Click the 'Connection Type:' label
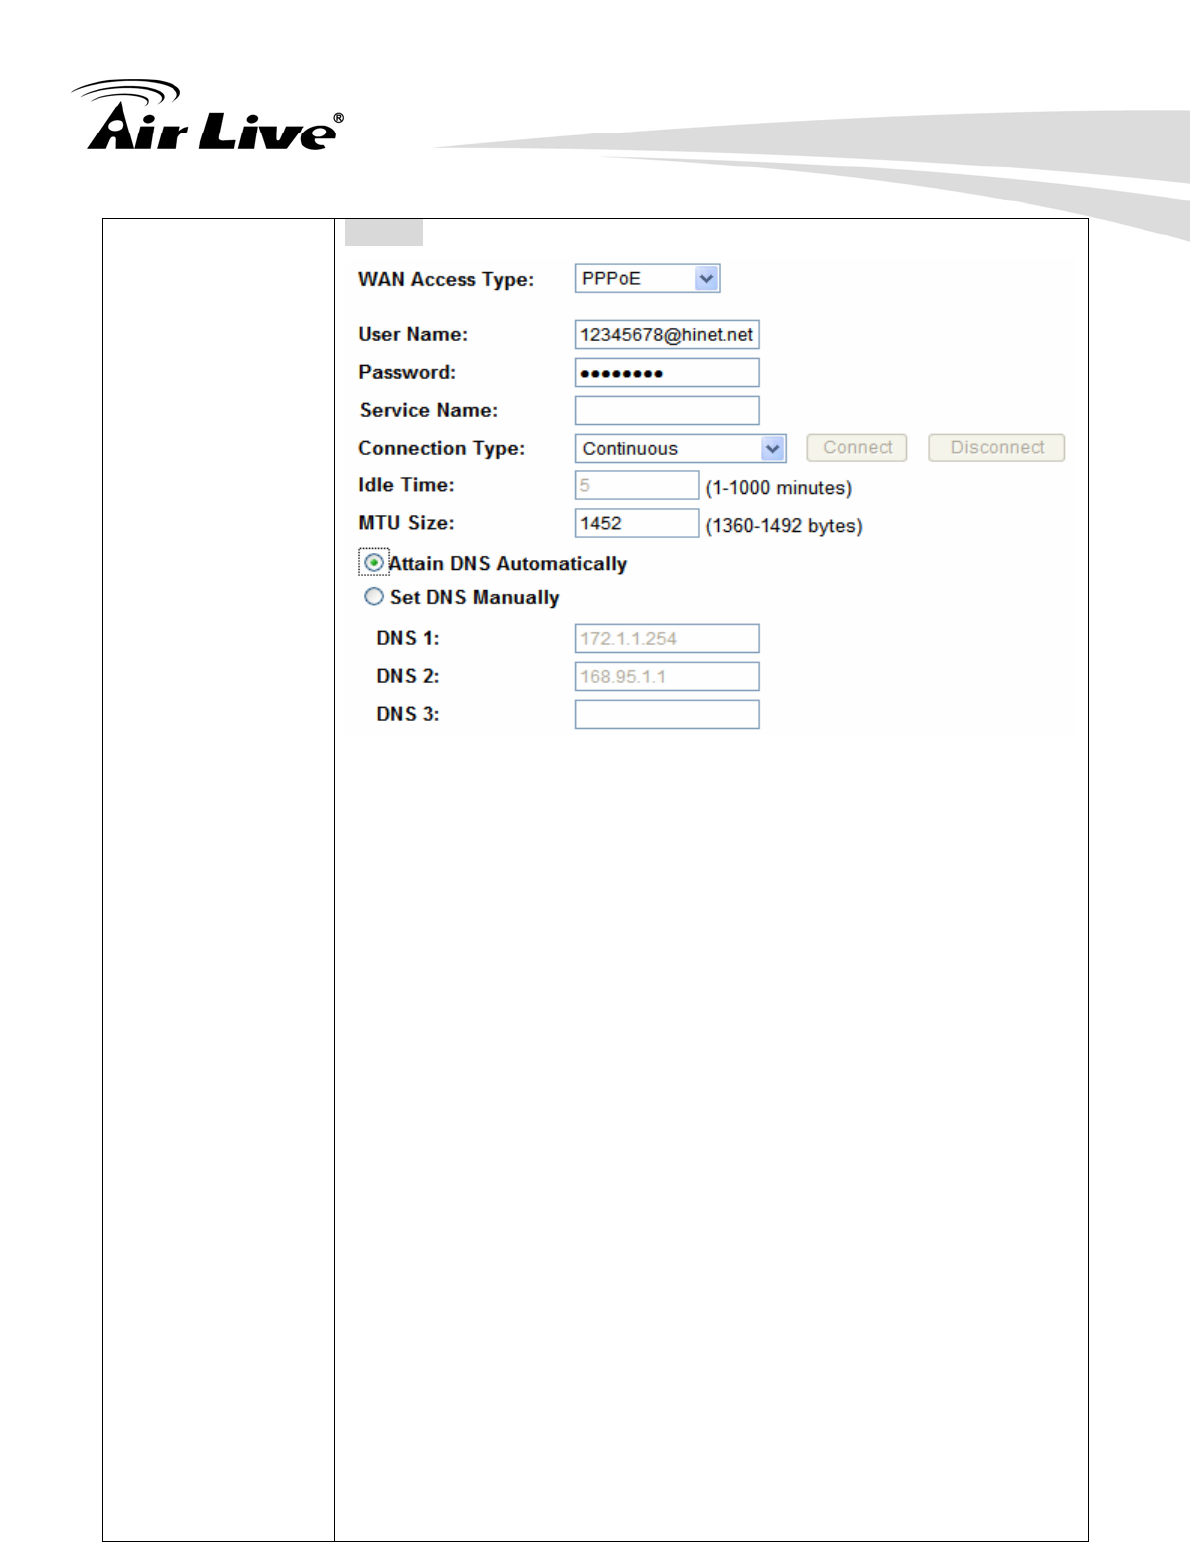This screenshot has width=1190, height=1542. (x=441, y=449)
